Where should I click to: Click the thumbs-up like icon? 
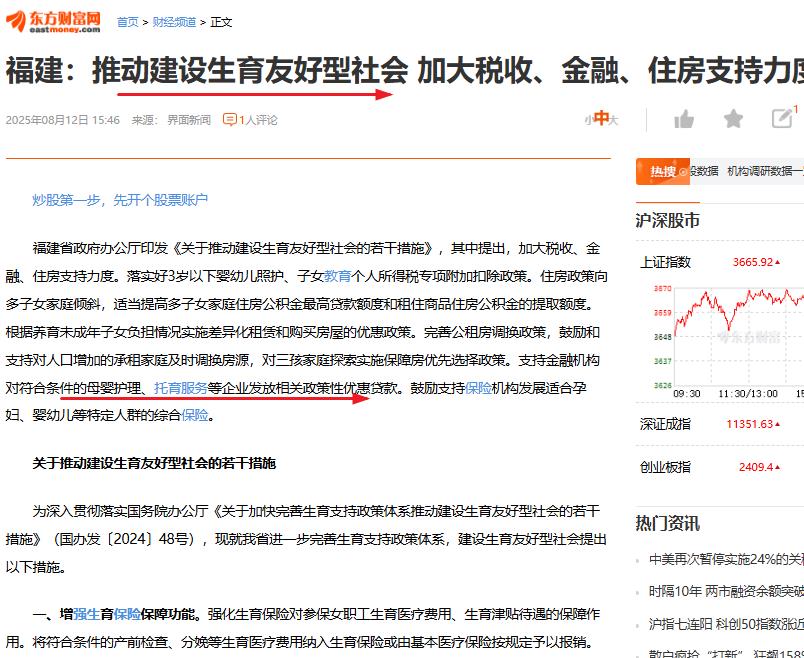point(684,119)
